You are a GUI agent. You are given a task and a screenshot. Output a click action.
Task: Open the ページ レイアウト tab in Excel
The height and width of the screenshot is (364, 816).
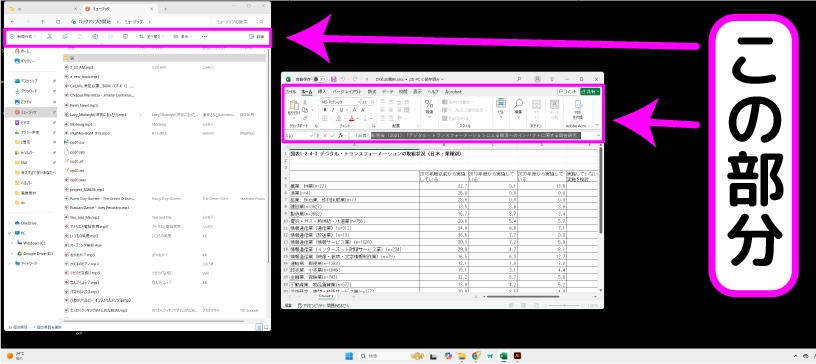click(x=347, y=91)
